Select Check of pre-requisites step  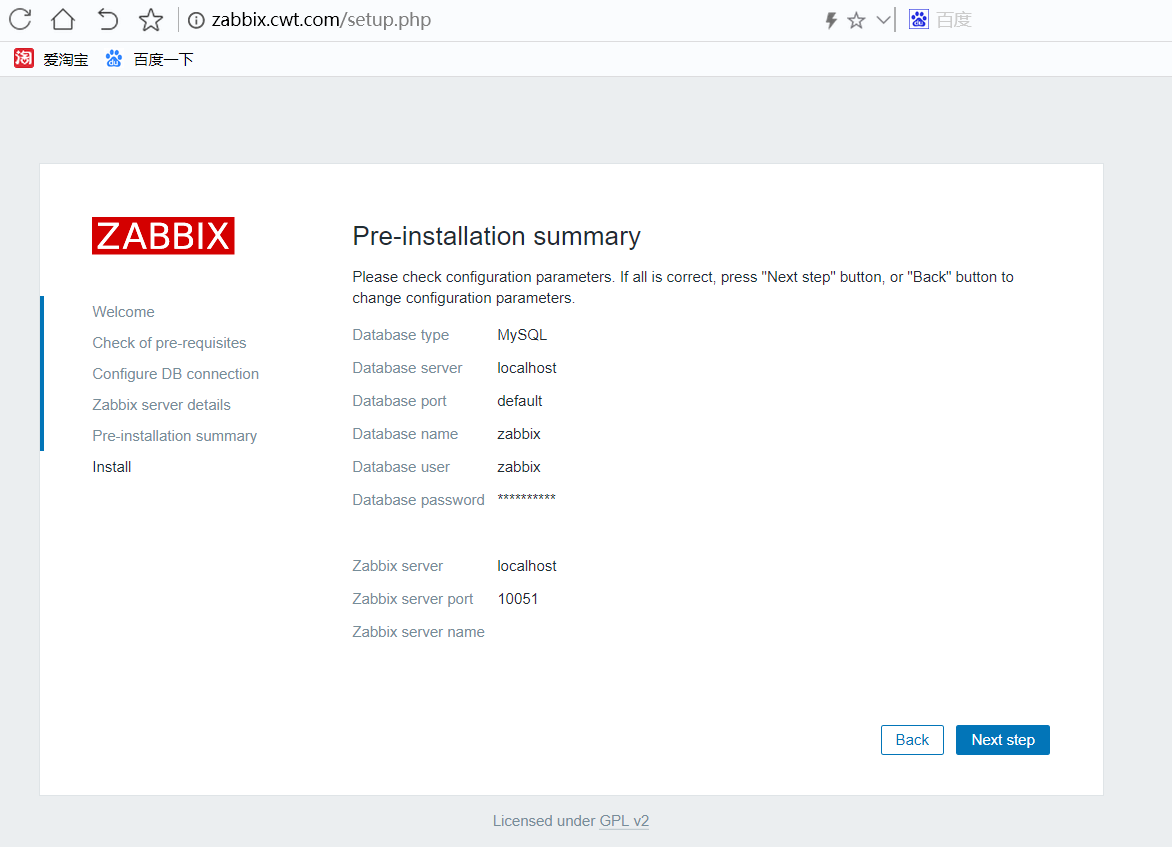169,342
